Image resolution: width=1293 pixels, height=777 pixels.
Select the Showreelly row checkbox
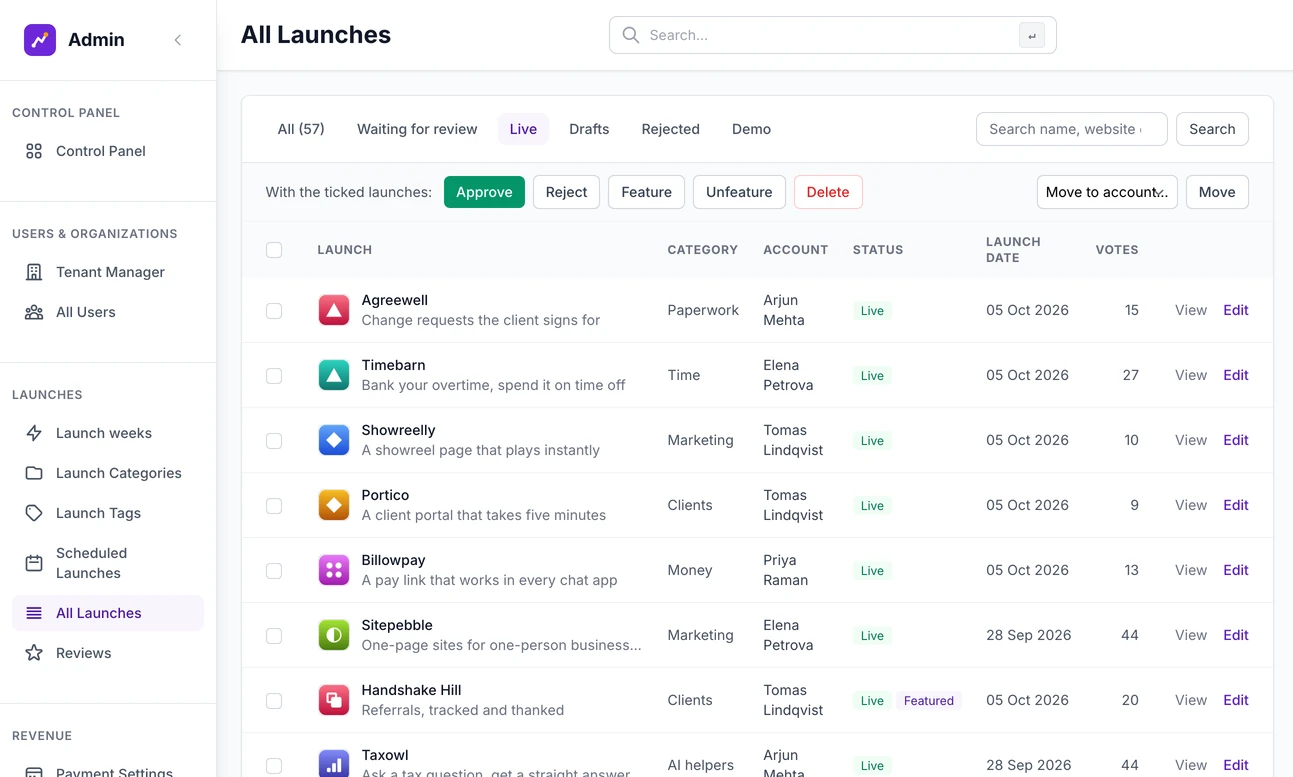tap(274, 441)
